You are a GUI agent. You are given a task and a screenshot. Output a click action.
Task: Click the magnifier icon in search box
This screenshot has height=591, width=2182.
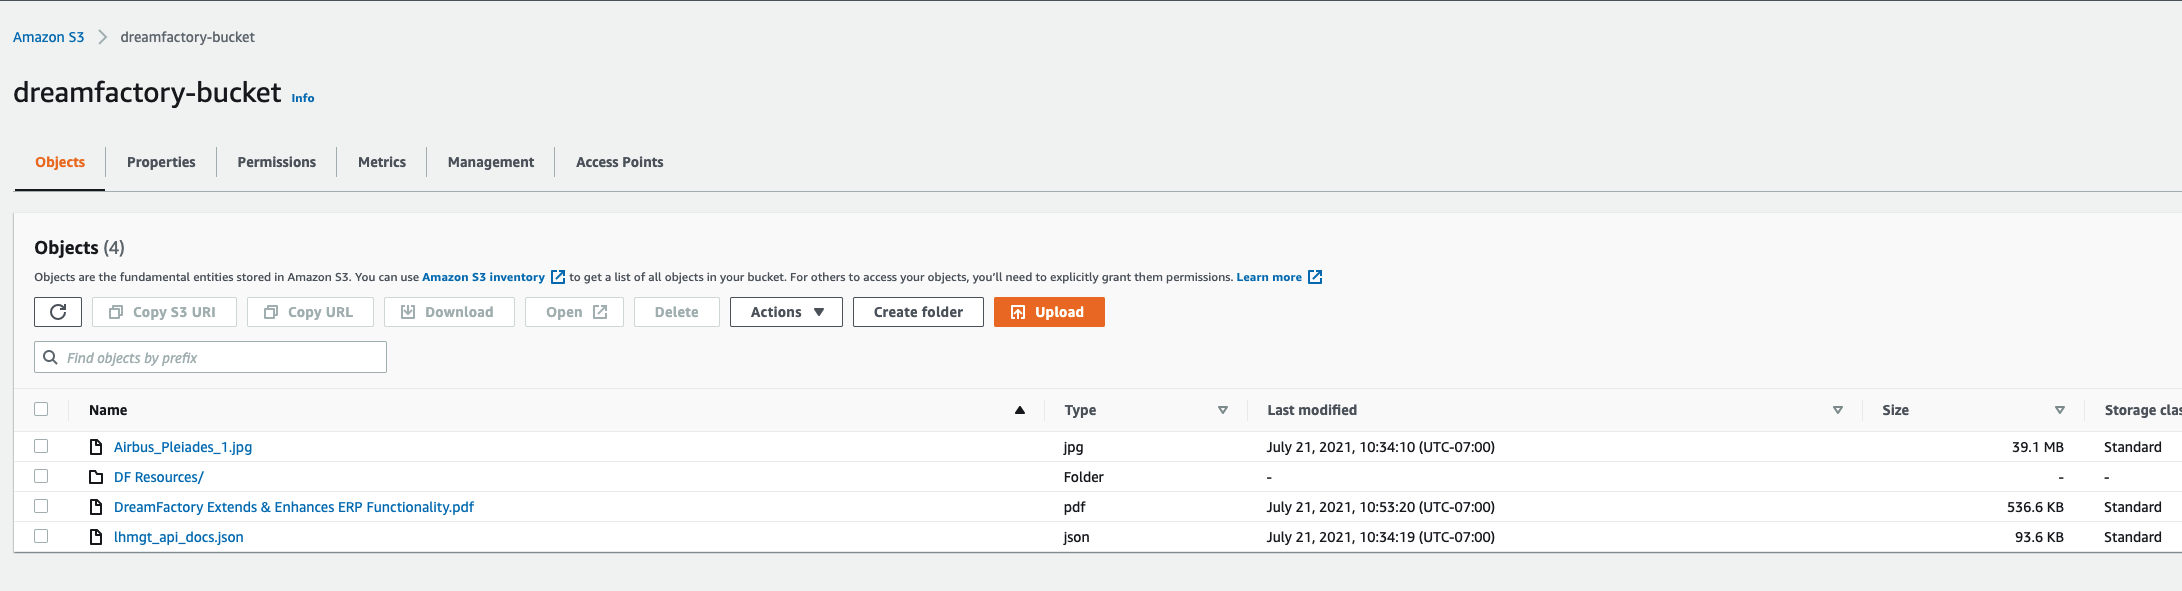[51, 357]
